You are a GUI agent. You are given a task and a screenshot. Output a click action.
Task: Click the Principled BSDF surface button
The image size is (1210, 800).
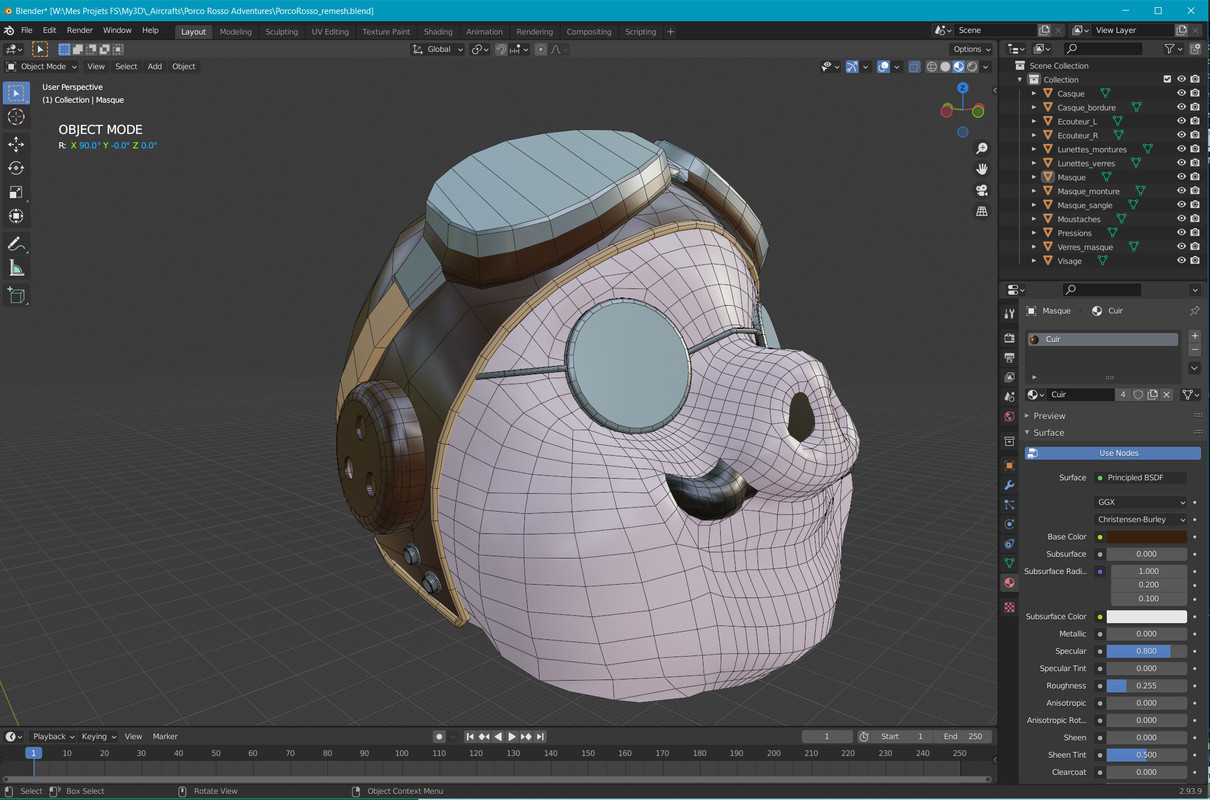pos(1140,478)
